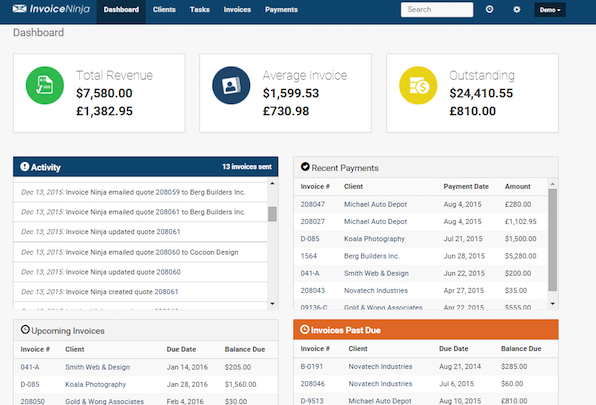Click the Outstanding $24,410.55 value
Viewport: 596px width, 405px height.
click(481, 93)
